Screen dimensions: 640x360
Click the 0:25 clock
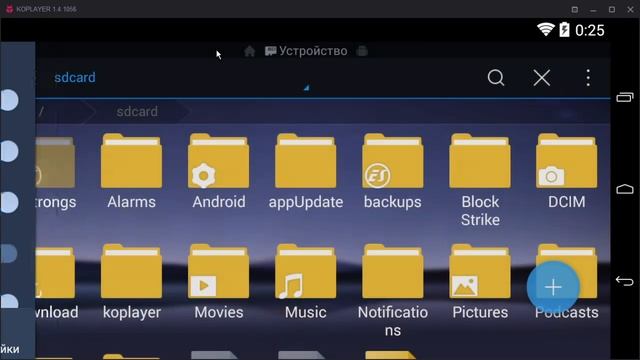(589, 30)
